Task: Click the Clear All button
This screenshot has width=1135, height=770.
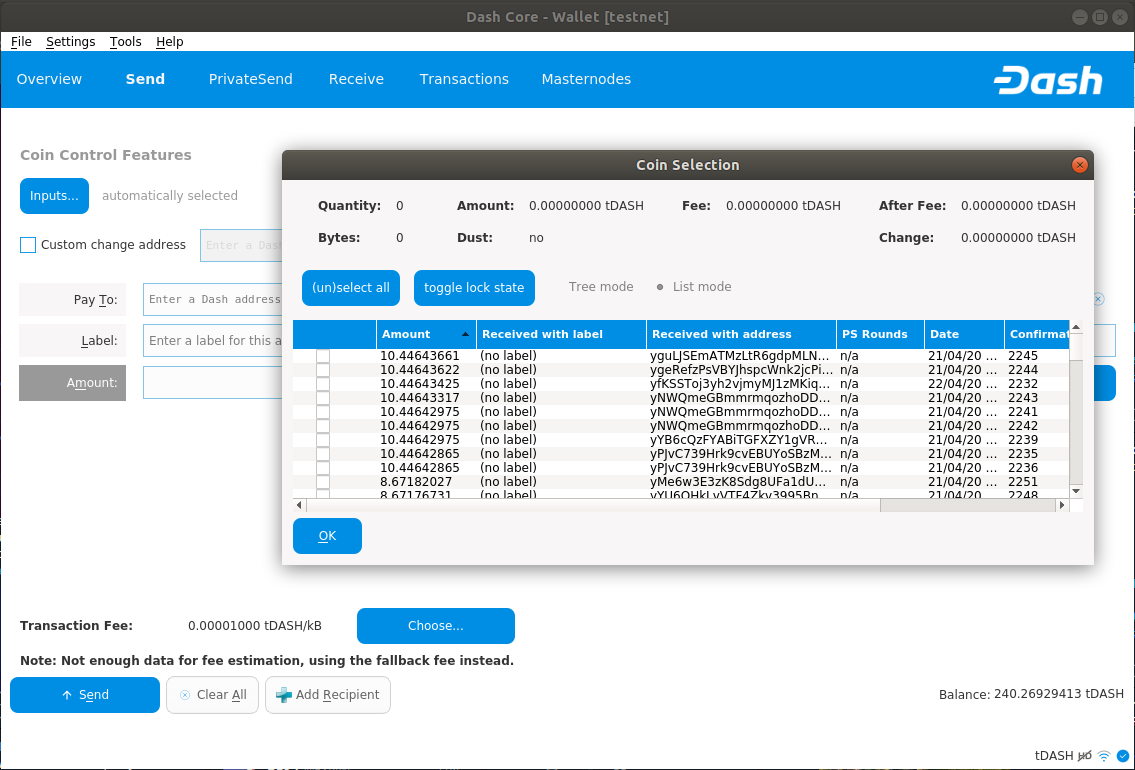Action: pyautogui.click(x=212, y=695)
